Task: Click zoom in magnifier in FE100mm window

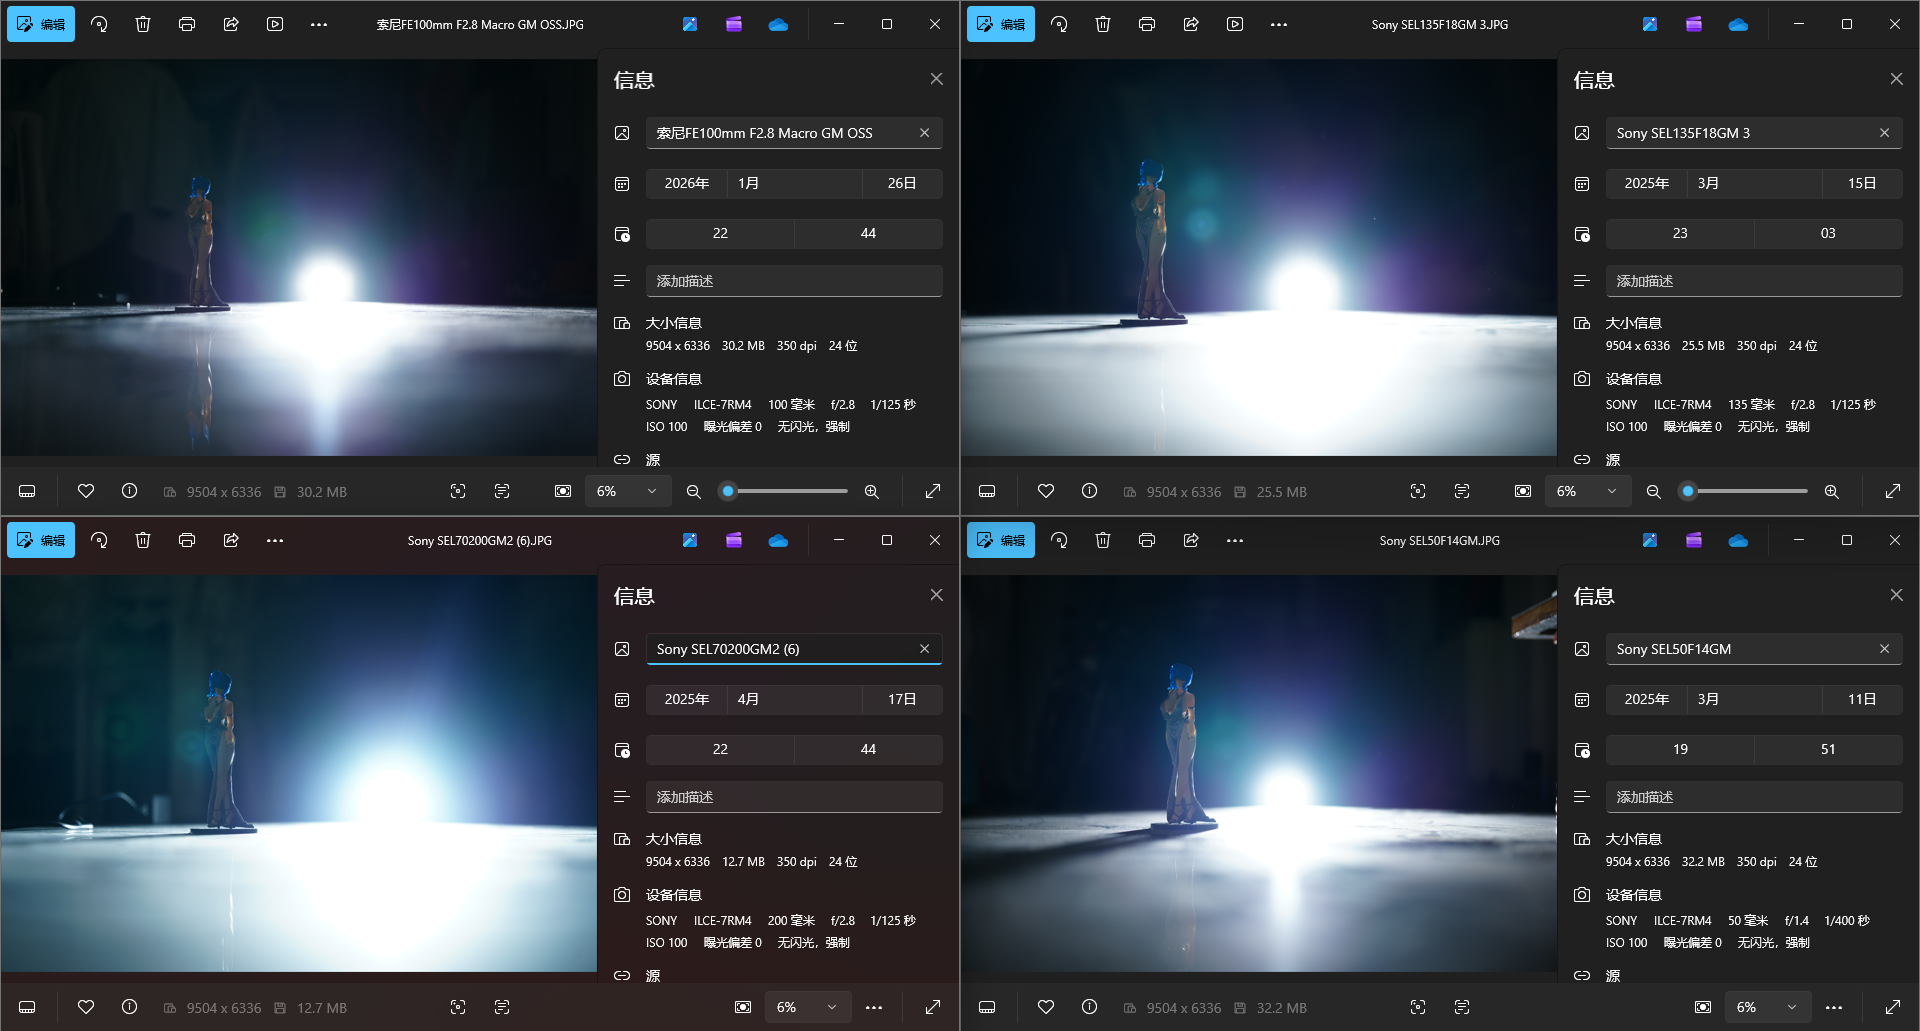Action: [x=872, y=491]
